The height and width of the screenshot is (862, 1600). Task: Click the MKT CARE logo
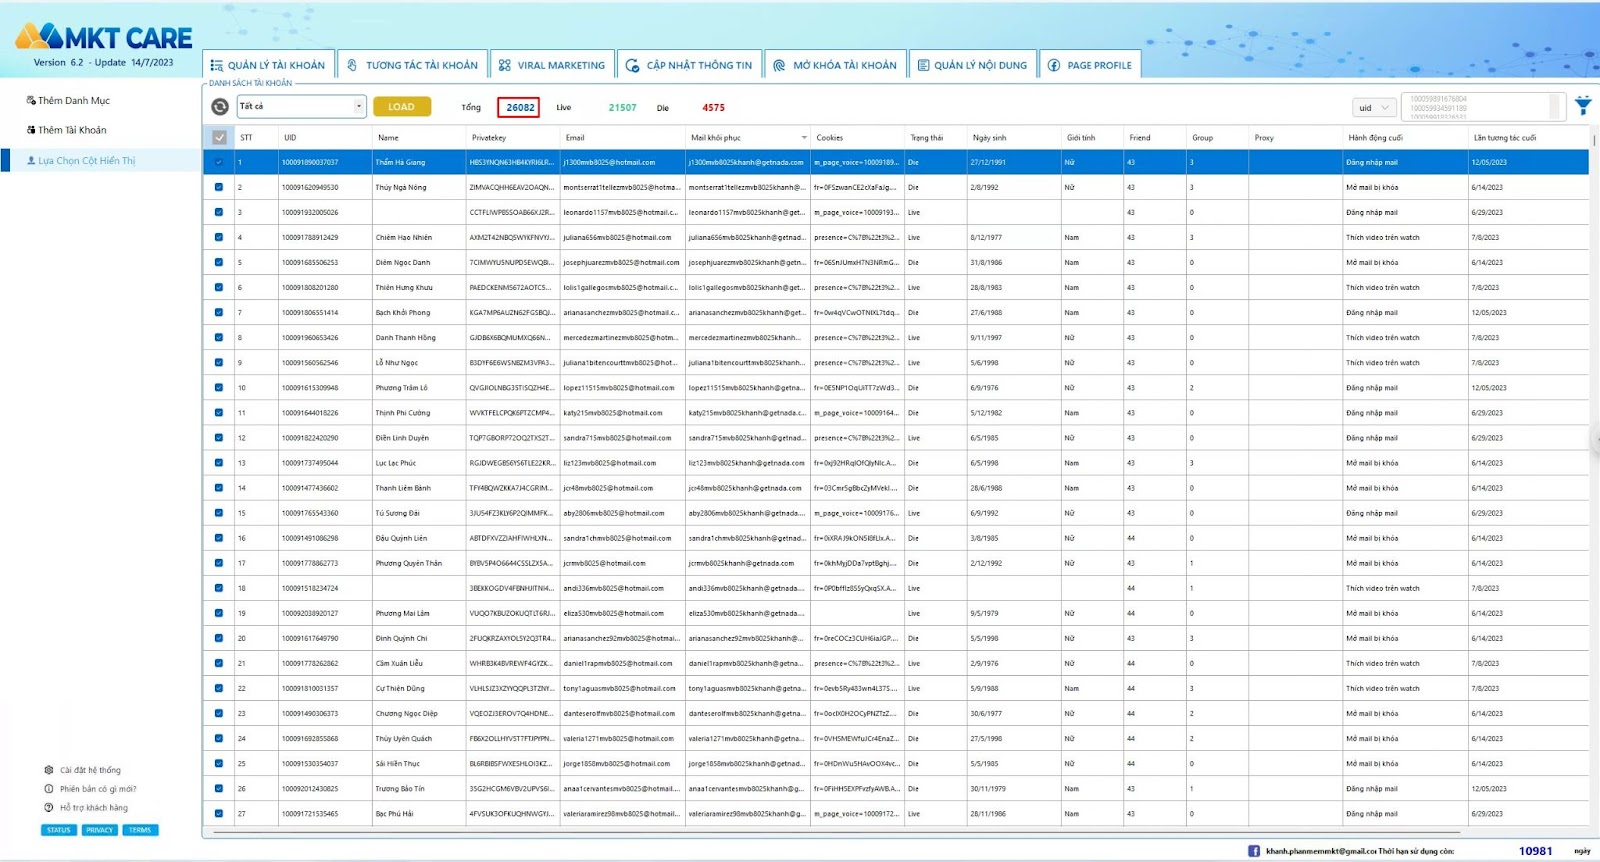pyautogui.click(x=103, y=37)
